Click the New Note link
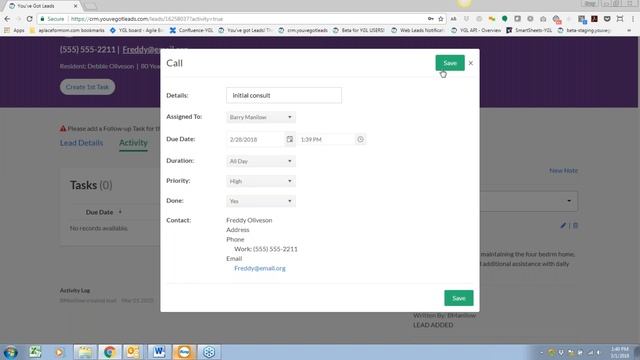 [x=563, y=171]
